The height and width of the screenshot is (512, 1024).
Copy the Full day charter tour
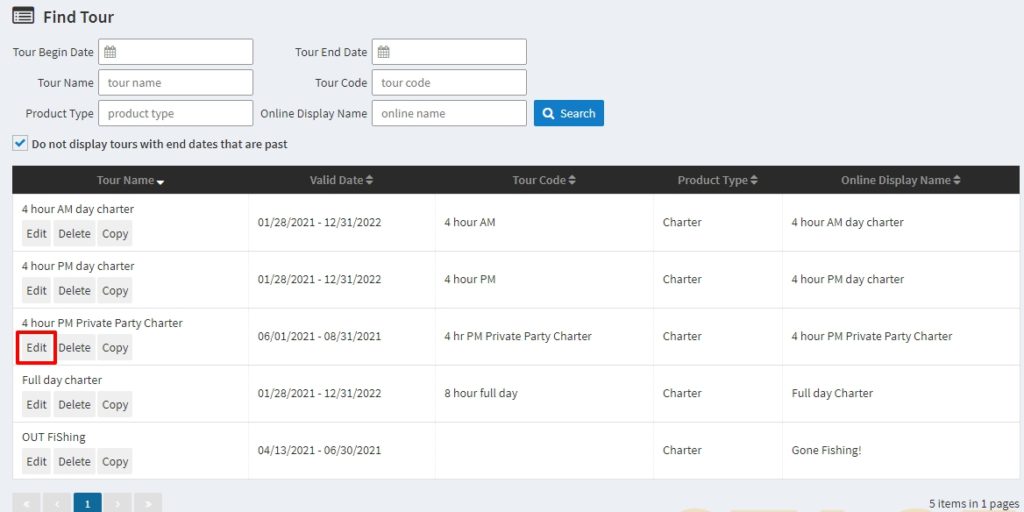tap(115, 405)
